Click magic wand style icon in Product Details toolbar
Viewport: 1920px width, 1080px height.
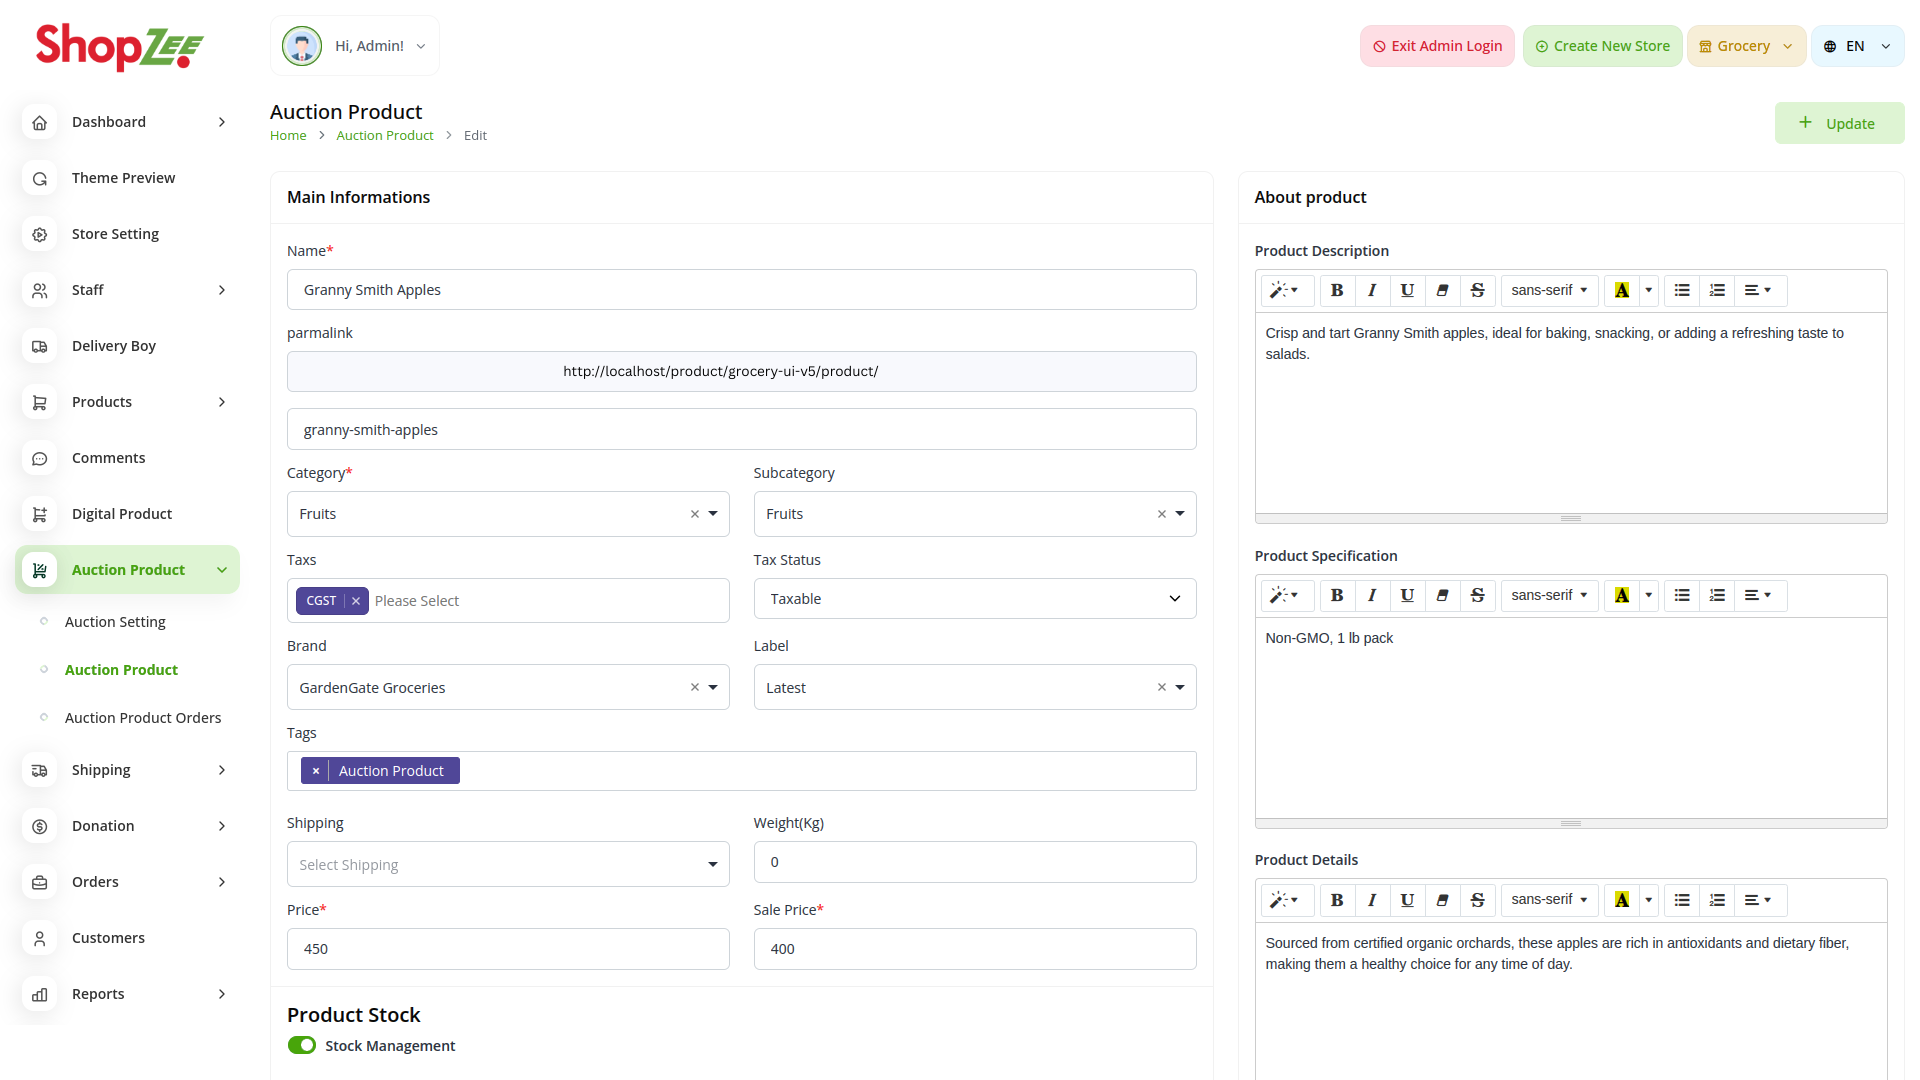(x=1284, y=900)
